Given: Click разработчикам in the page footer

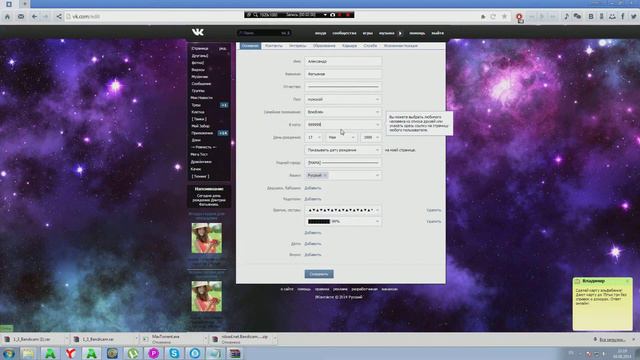Looking at the screenshot, I should pyautogui.click(x=364, y=289).
